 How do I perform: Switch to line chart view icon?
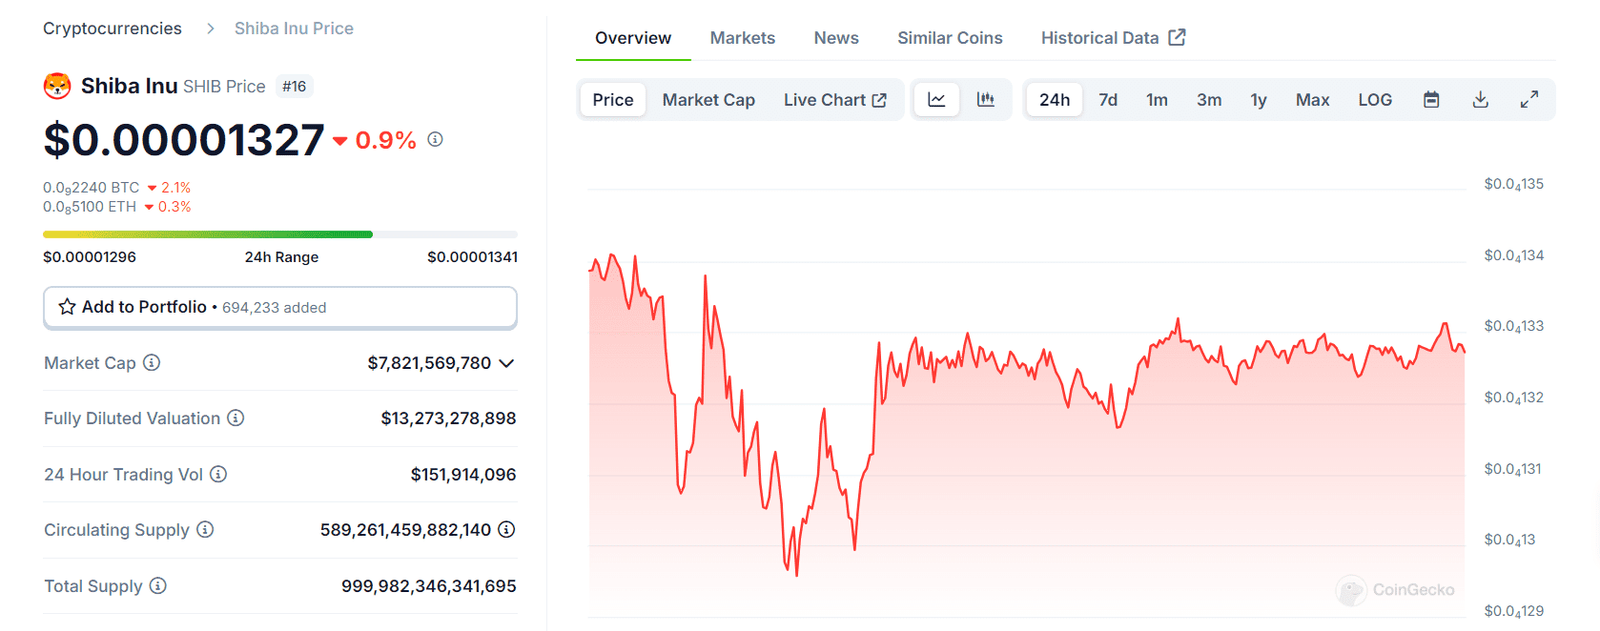[x=937, y=100]
